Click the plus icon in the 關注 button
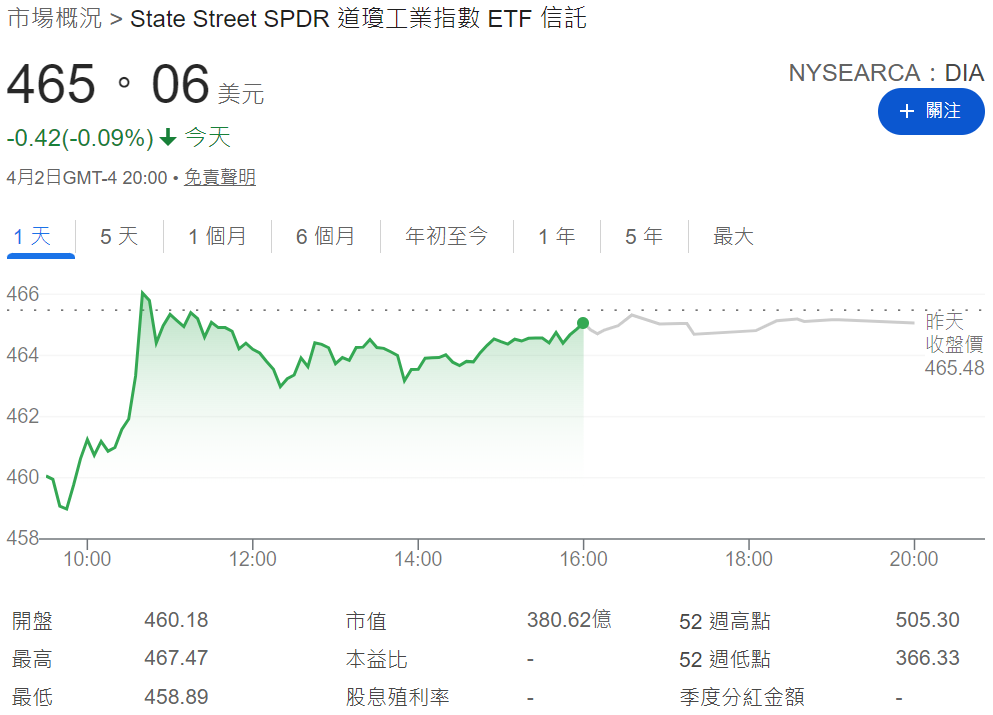This screenshot has width=993, height=715. point(907,111)
